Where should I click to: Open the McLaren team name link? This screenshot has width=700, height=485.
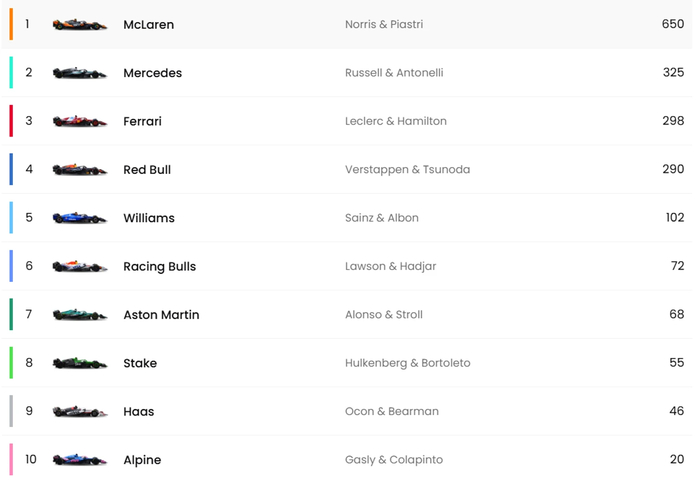point(148,24)
